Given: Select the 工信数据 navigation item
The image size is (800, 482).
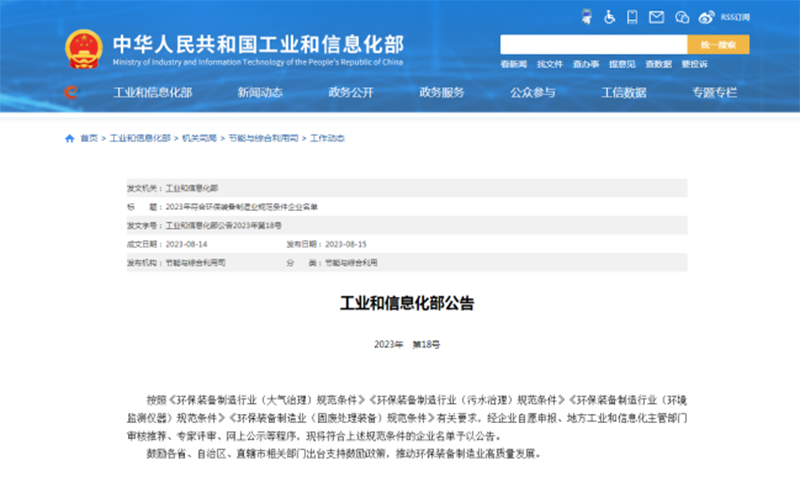Looking at the screenshot, I should point(623,93).
